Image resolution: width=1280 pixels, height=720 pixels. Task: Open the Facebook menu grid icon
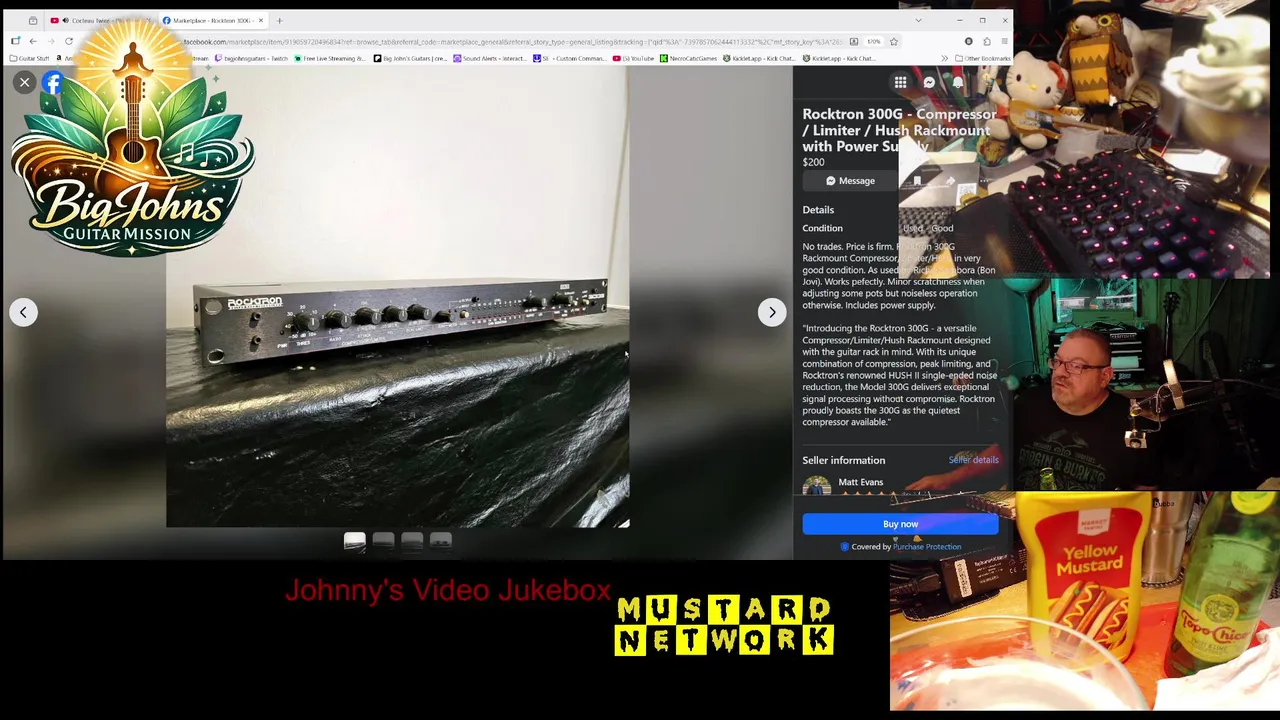(x=900, y=82)
